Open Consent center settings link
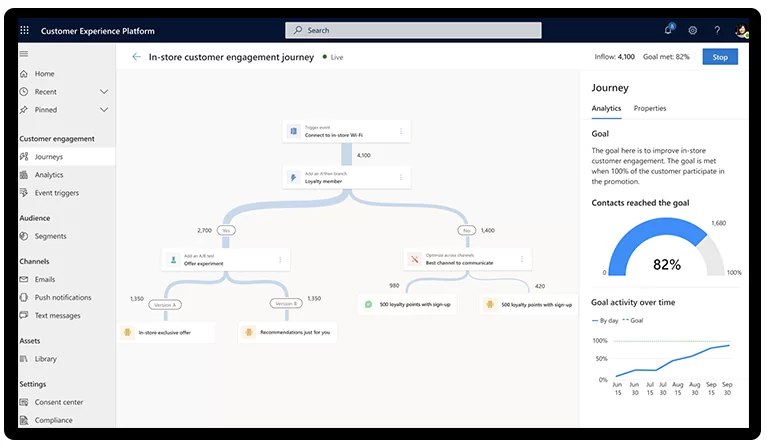The width and height of the screenshot is (767, 448). pyautogui.click(x=59, y=402)
